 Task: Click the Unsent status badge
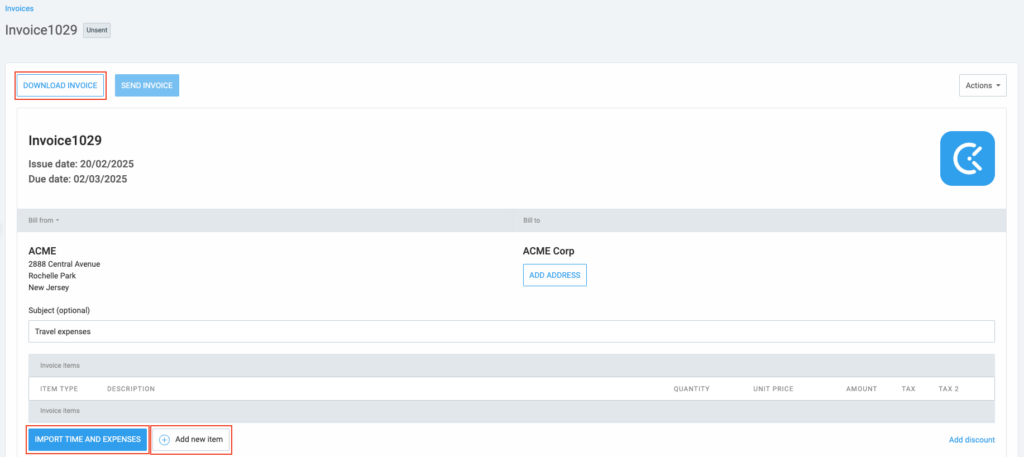tap(97, 30)
